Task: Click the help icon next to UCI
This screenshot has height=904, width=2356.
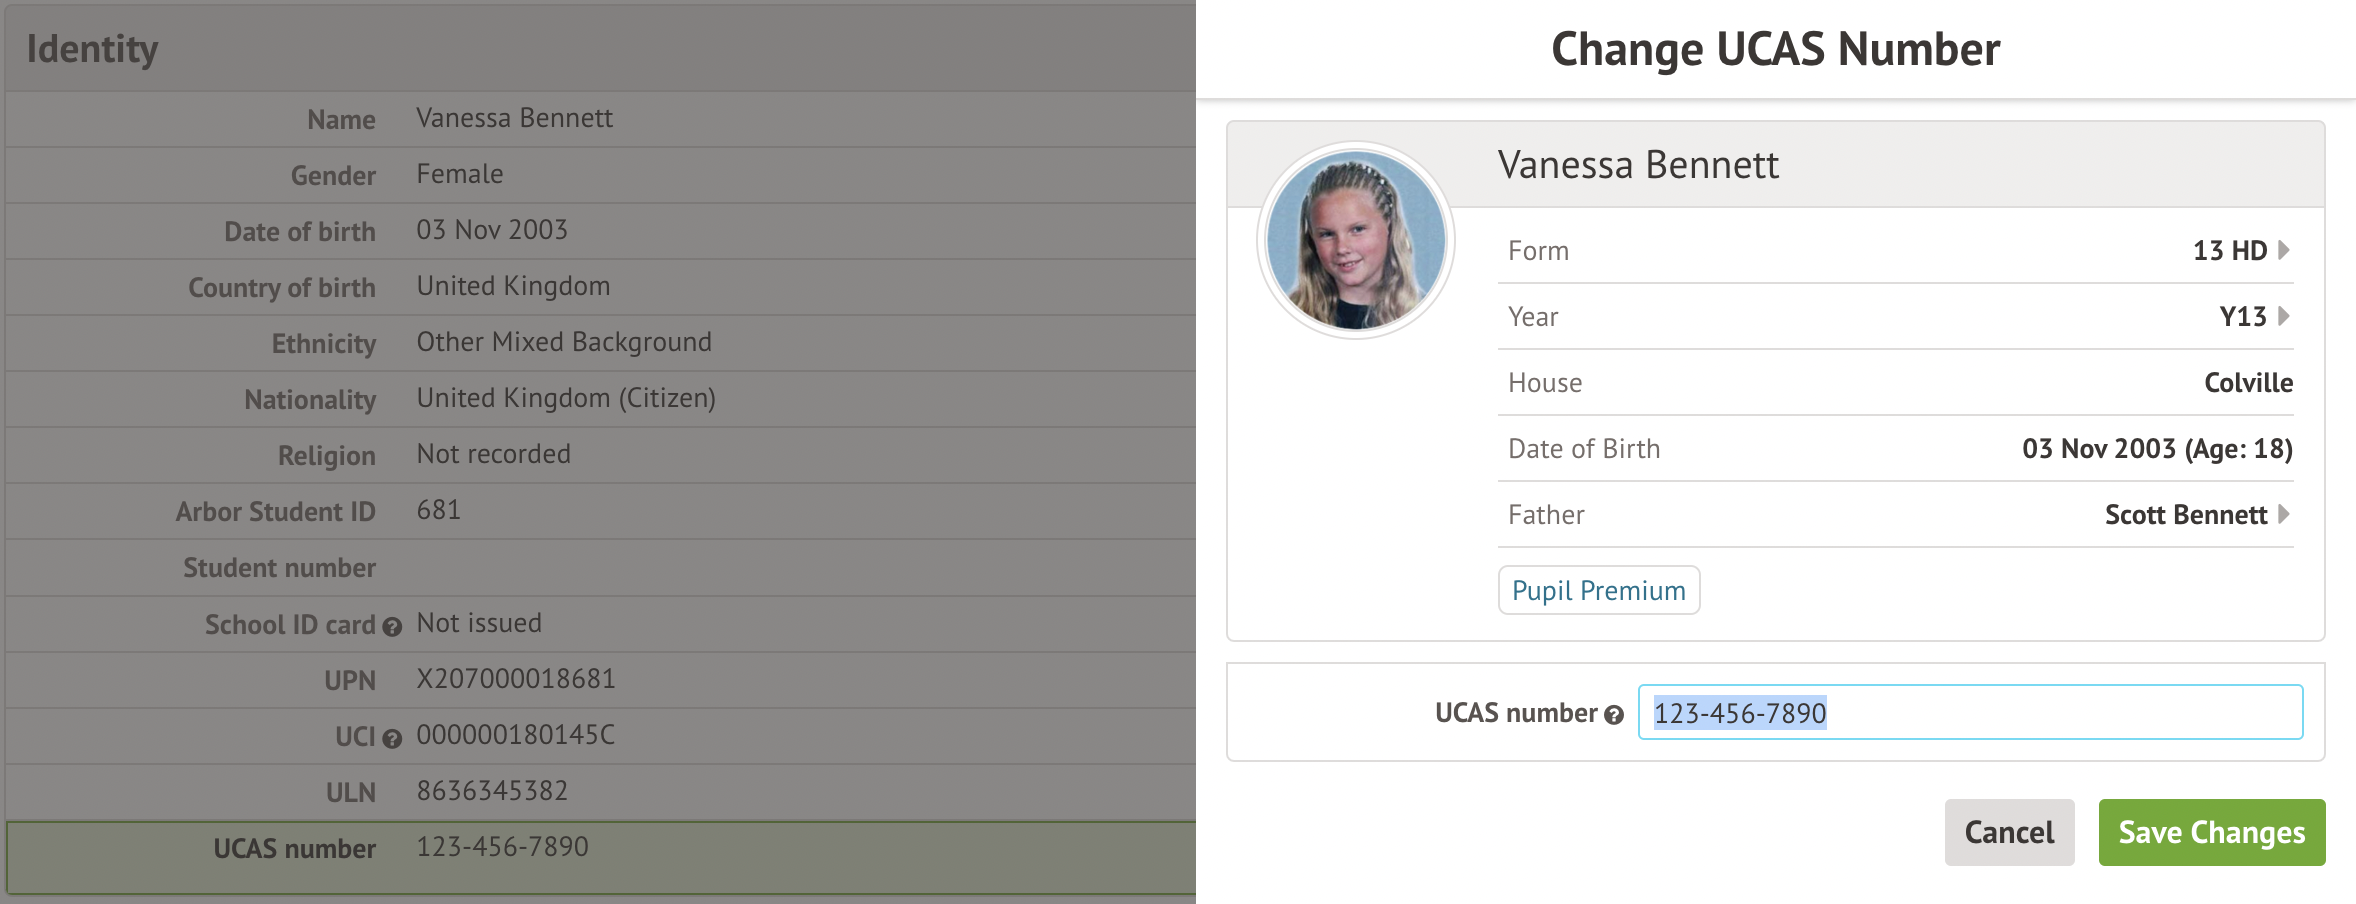Action: click(x=392, y=739)
